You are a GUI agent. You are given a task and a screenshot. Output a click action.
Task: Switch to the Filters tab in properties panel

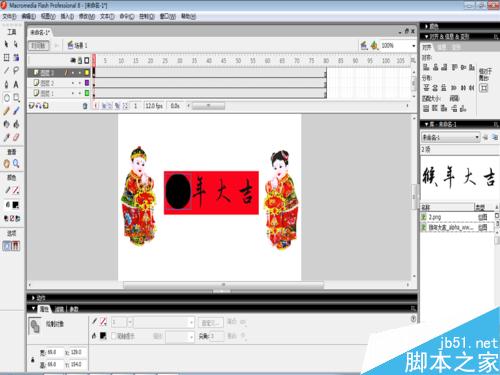59,309
